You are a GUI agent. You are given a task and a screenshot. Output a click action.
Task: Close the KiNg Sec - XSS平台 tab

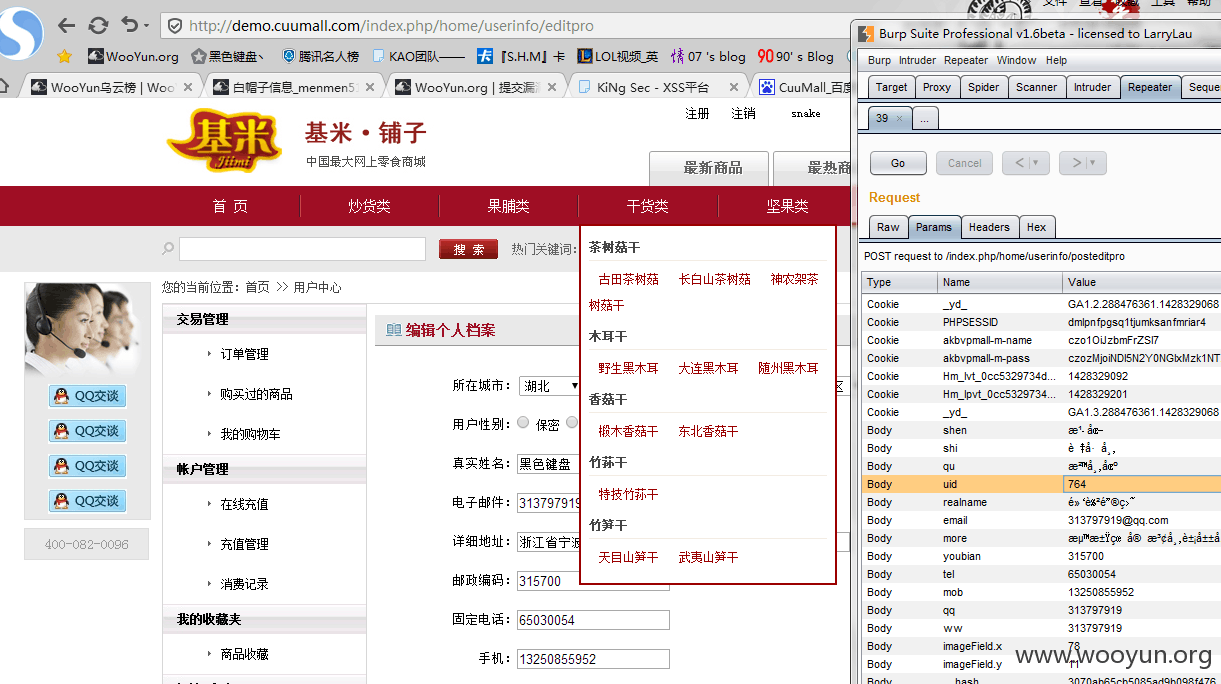point(733,87)
